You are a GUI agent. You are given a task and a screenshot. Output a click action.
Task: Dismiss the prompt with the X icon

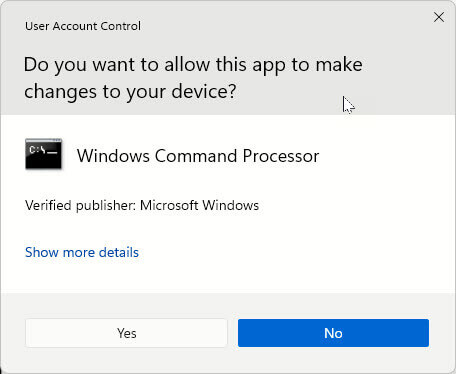pyautogui.click(x=439, y=17)
